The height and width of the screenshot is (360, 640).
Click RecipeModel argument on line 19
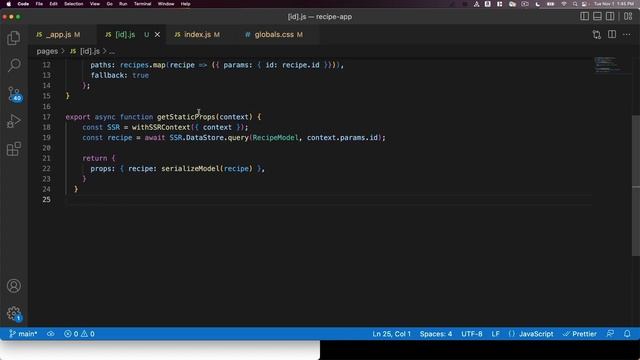(276, 138)
